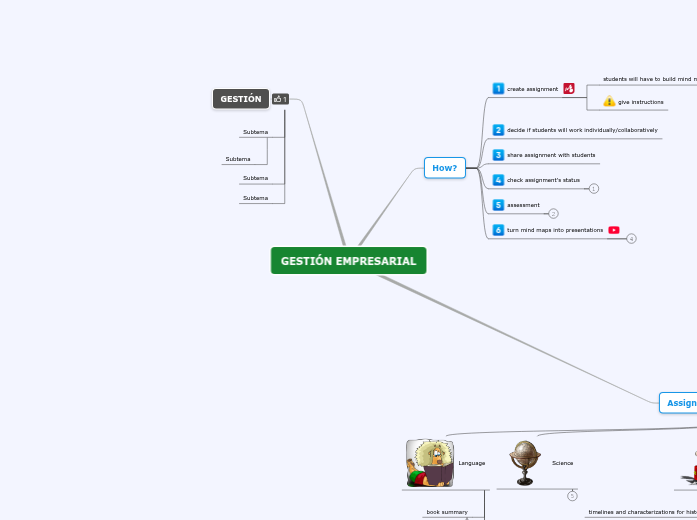Image resolution: width=697 pixels, height=520 pixels.
Task: Click the reading cartoon Language image
Action: tap(430, 464)
